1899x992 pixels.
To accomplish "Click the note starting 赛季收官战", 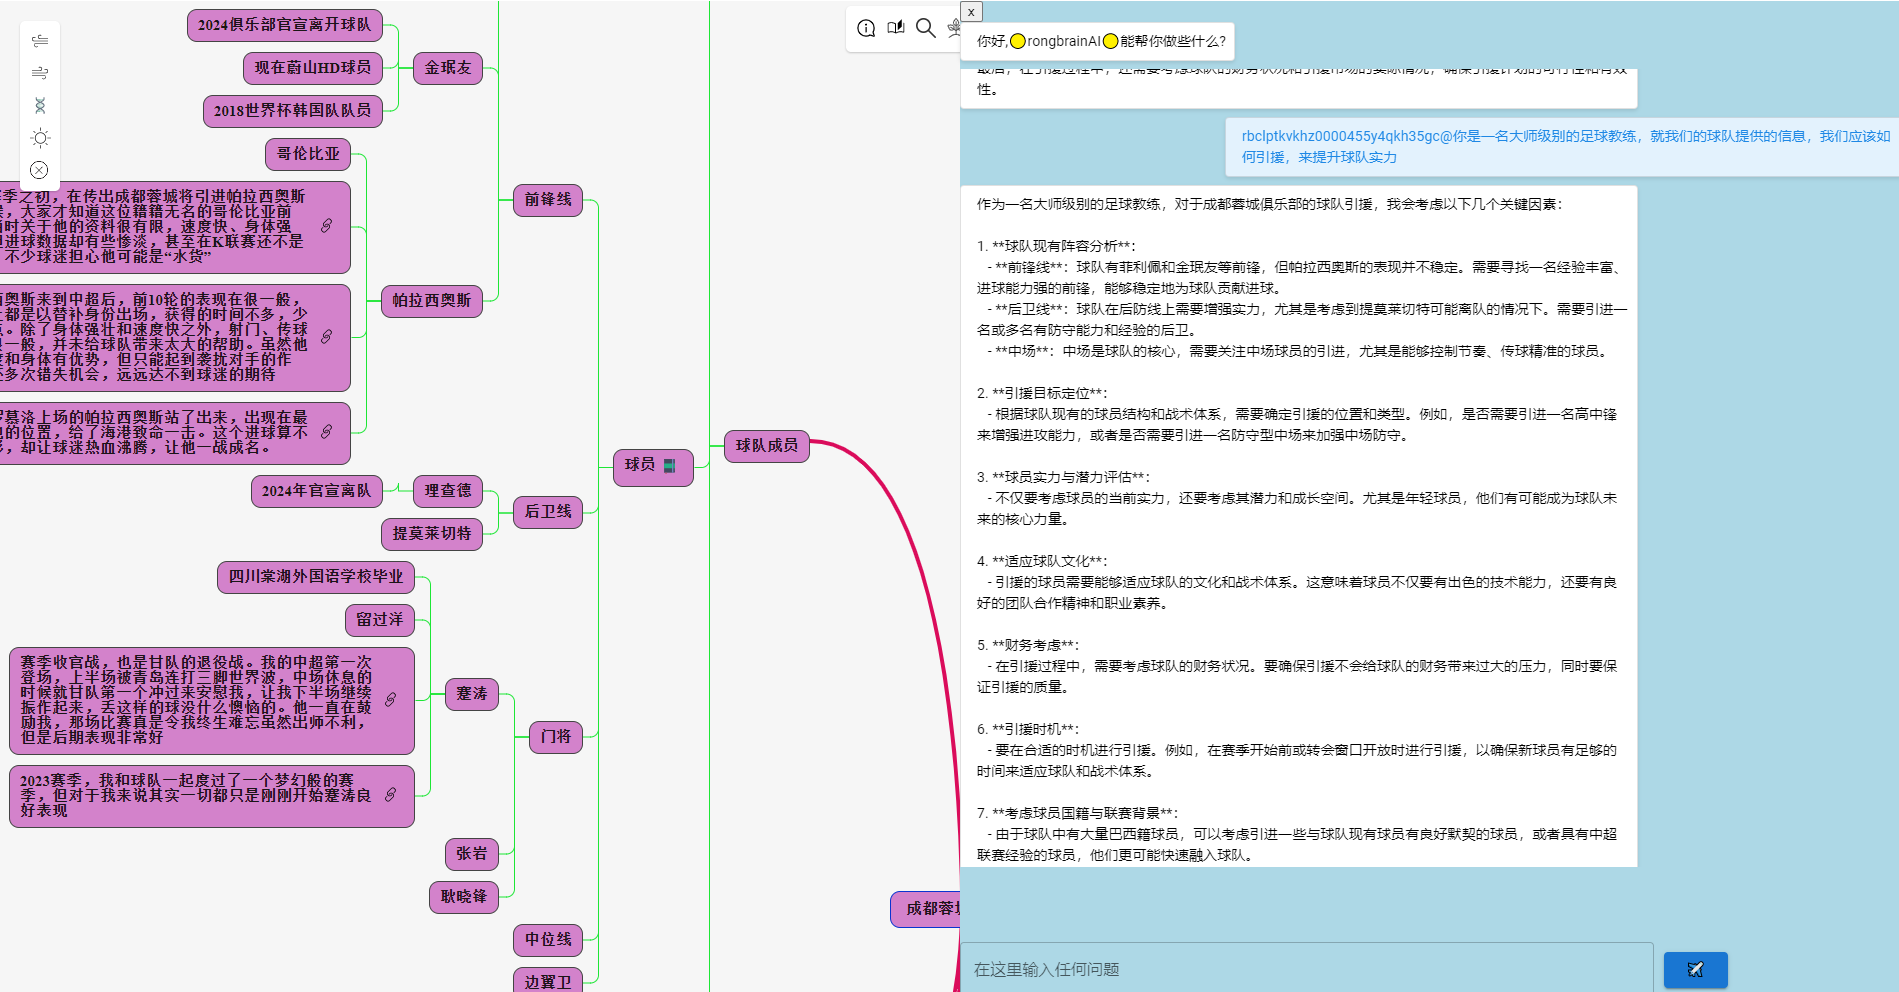I will click(212, 701).
